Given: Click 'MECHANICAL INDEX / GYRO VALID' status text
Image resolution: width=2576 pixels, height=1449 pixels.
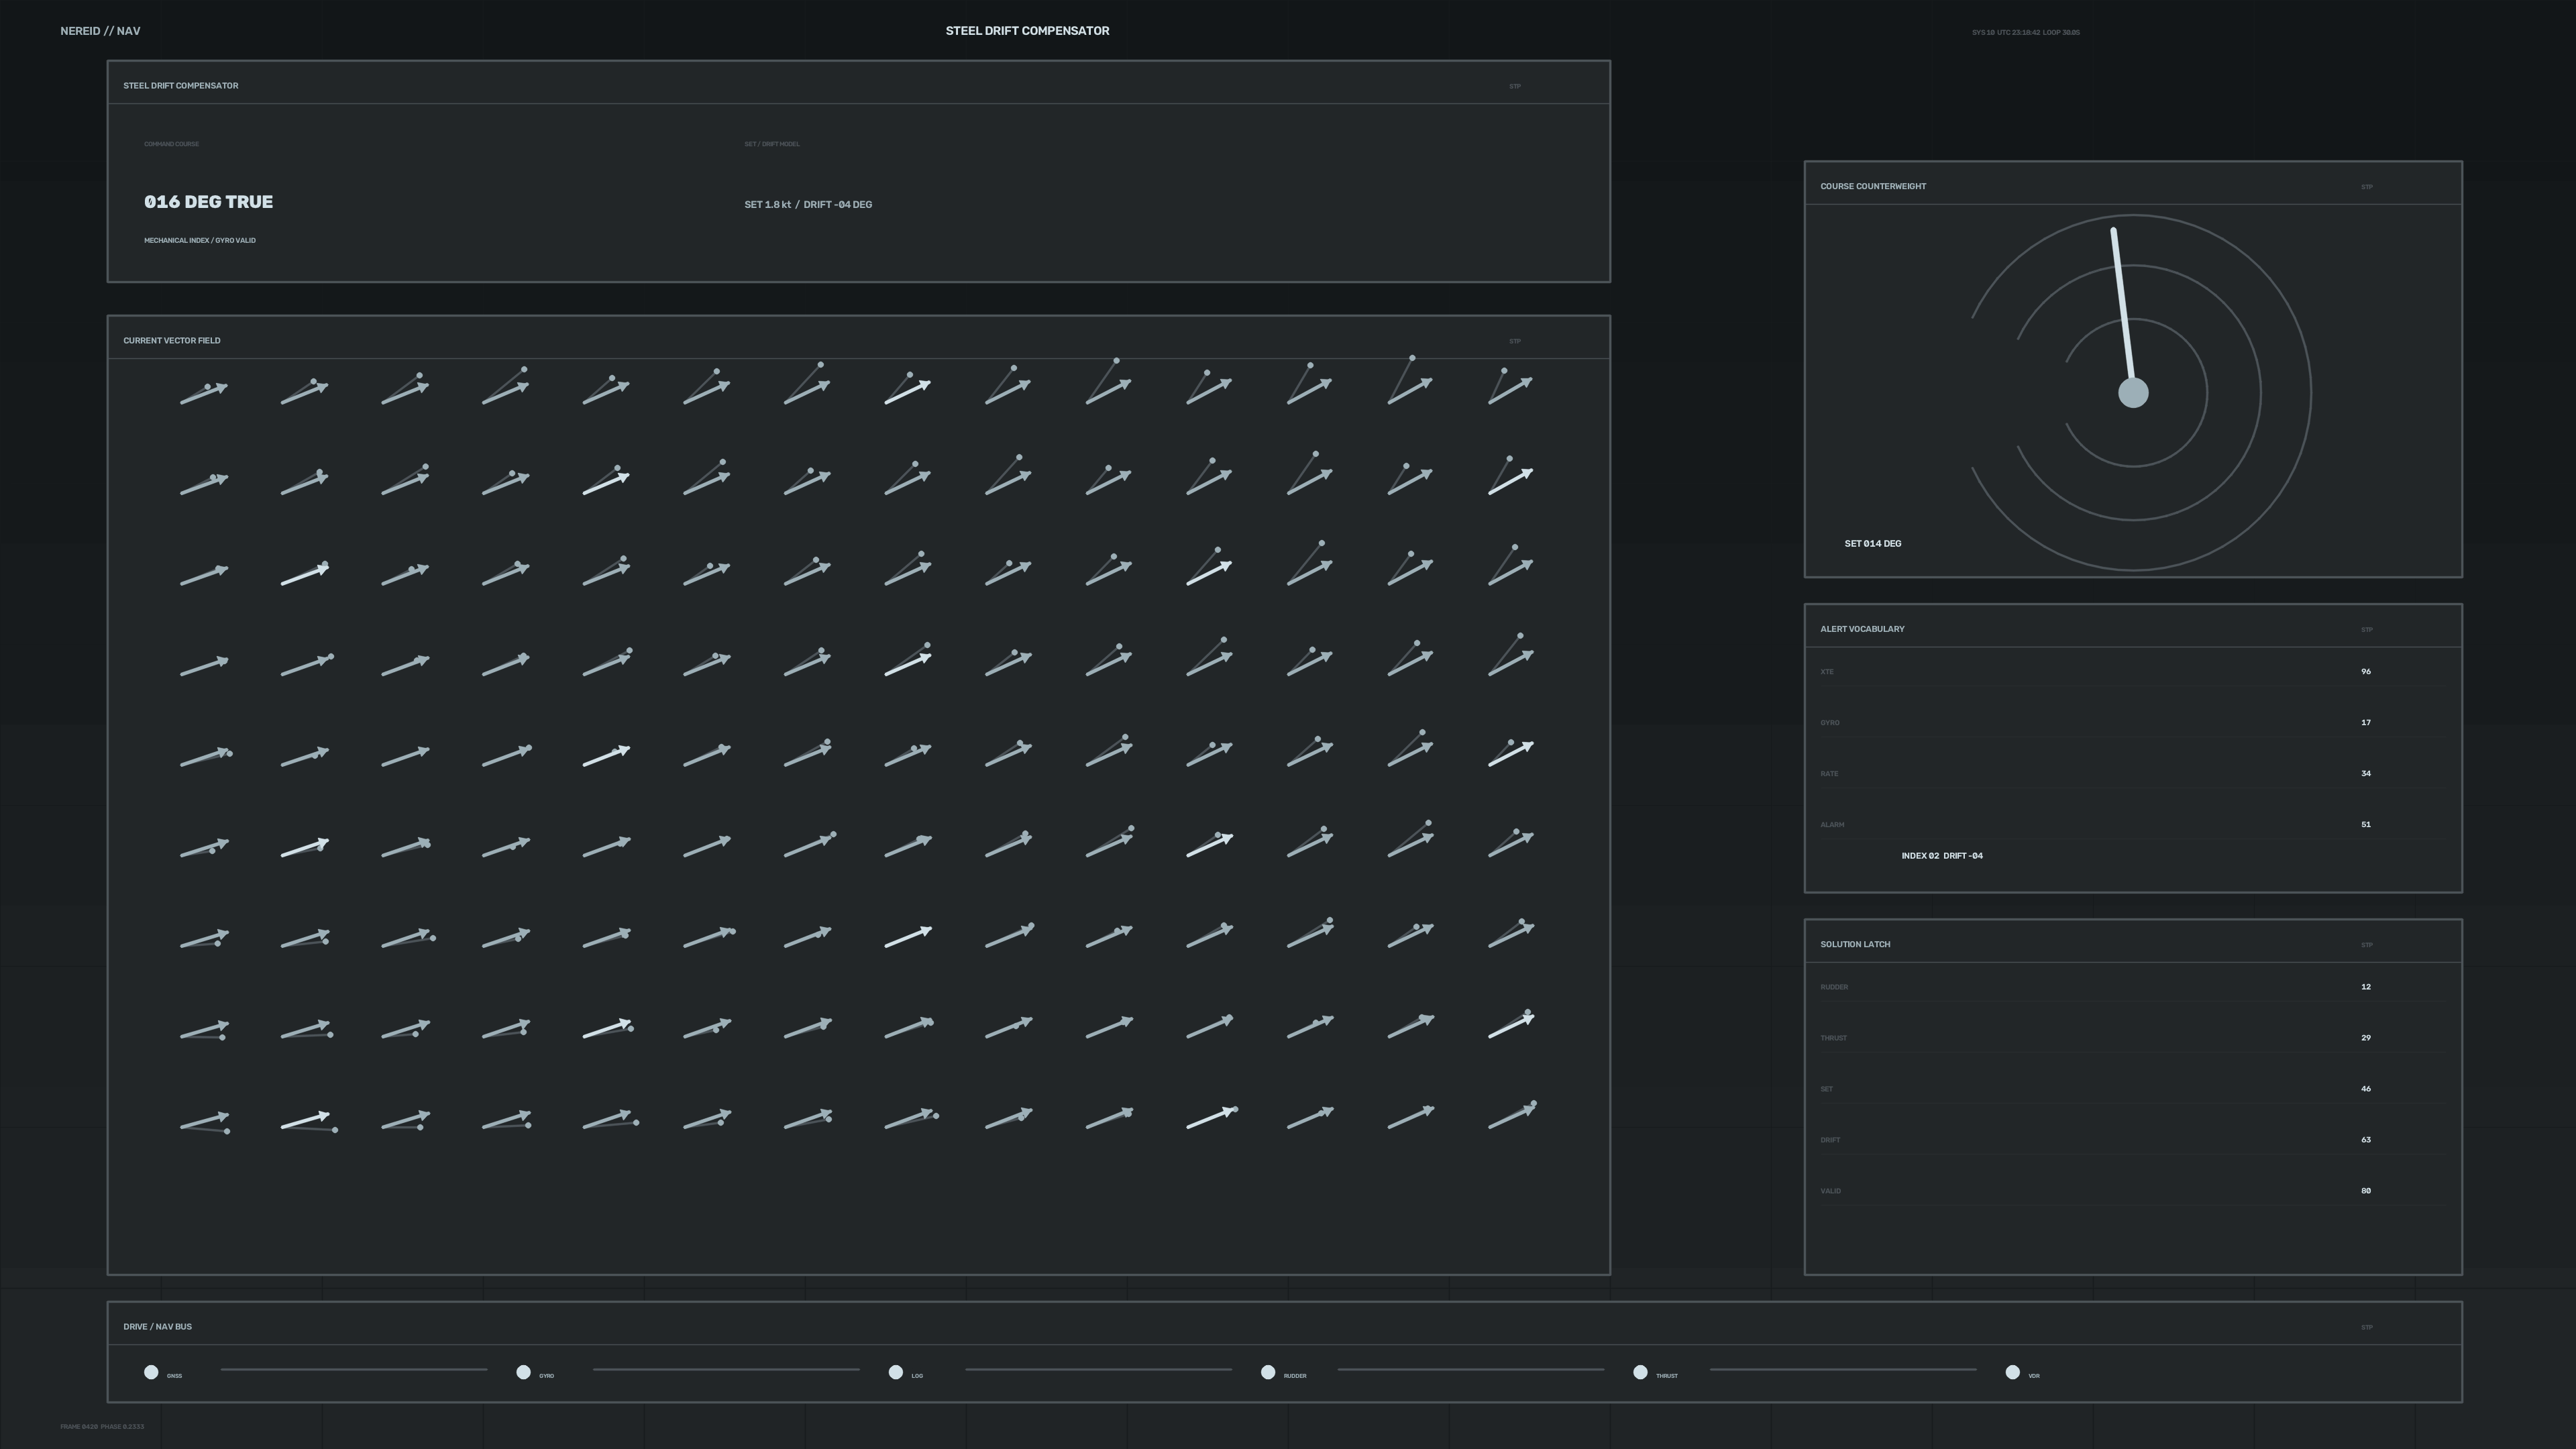Looking at the screenshot, I should coord(200,241).
